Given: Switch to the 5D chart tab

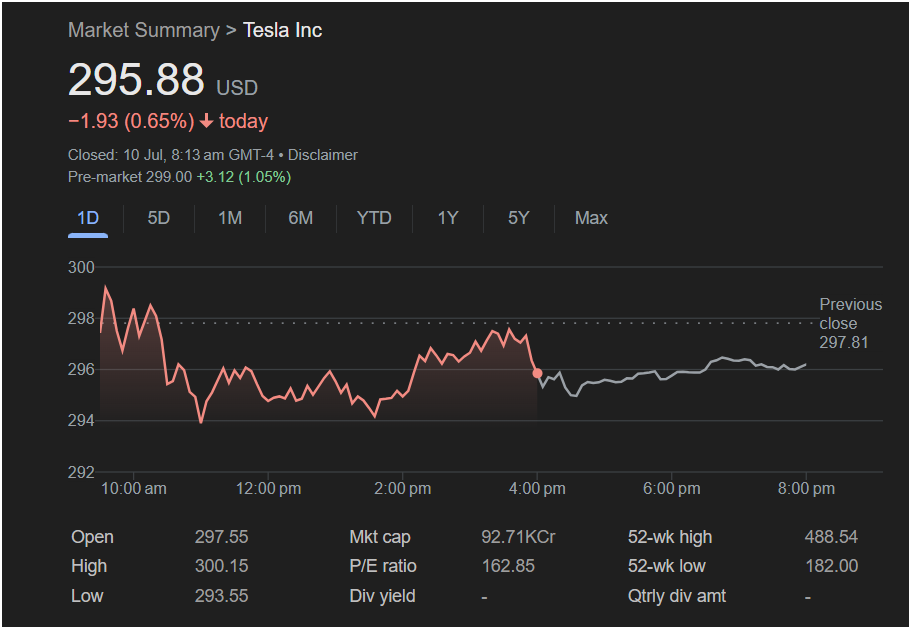Looking at the screenshot, I should click(159, 218).
